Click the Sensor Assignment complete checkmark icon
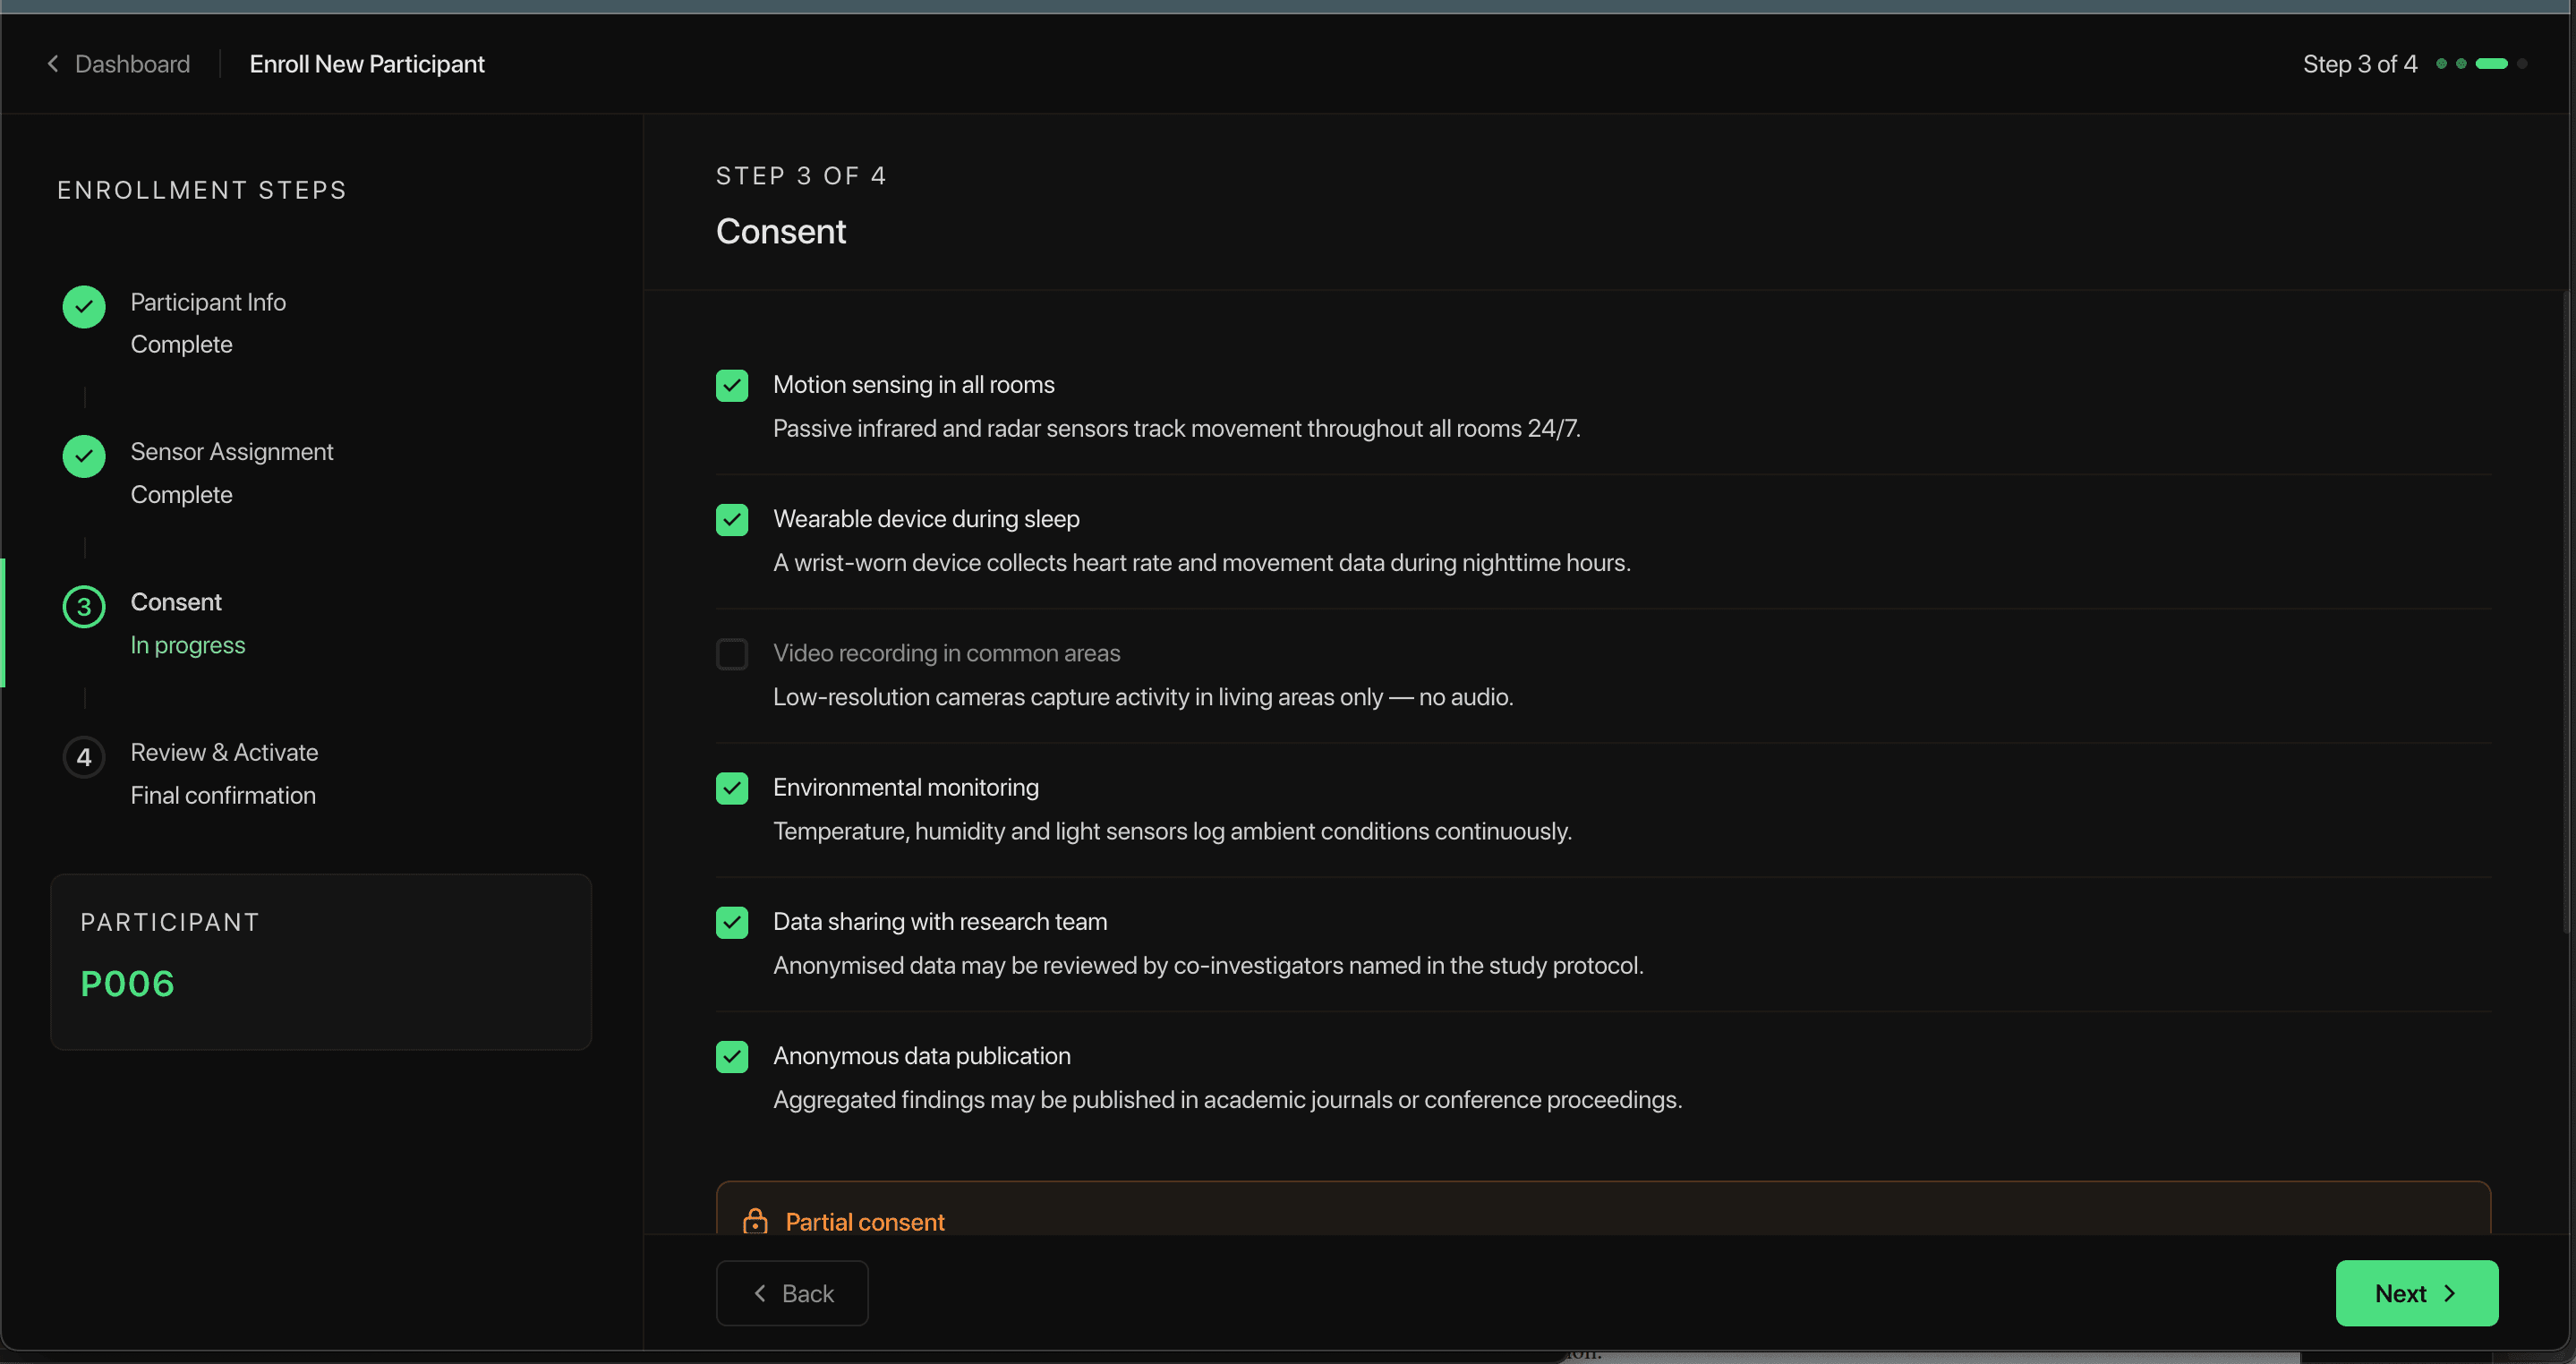 (x=84, y=457)
